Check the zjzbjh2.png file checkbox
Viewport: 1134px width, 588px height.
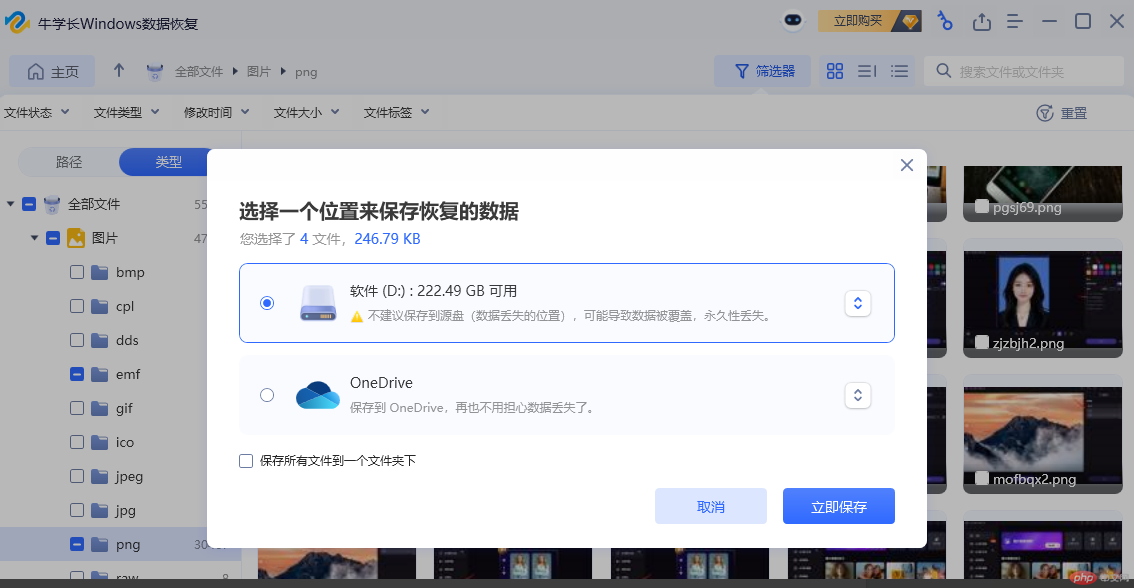point(981,342)
